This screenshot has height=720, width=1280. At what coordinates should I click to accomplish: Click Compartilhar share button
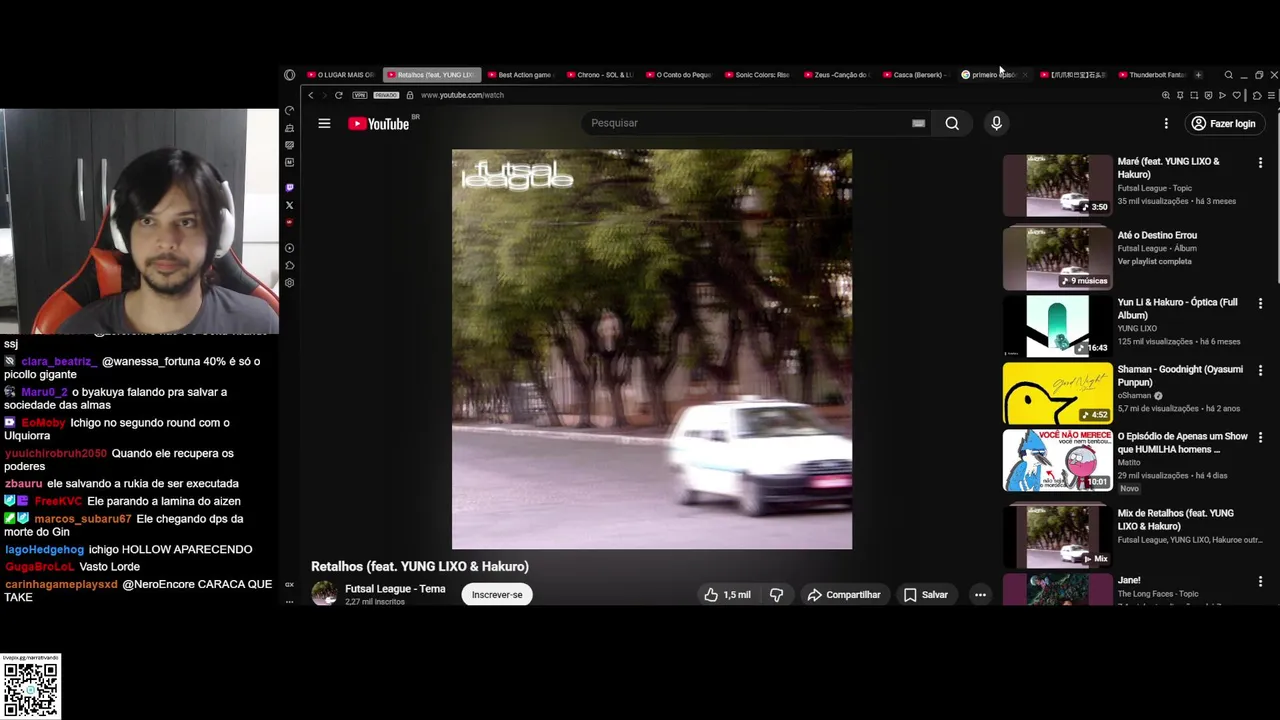coord(844,595)
